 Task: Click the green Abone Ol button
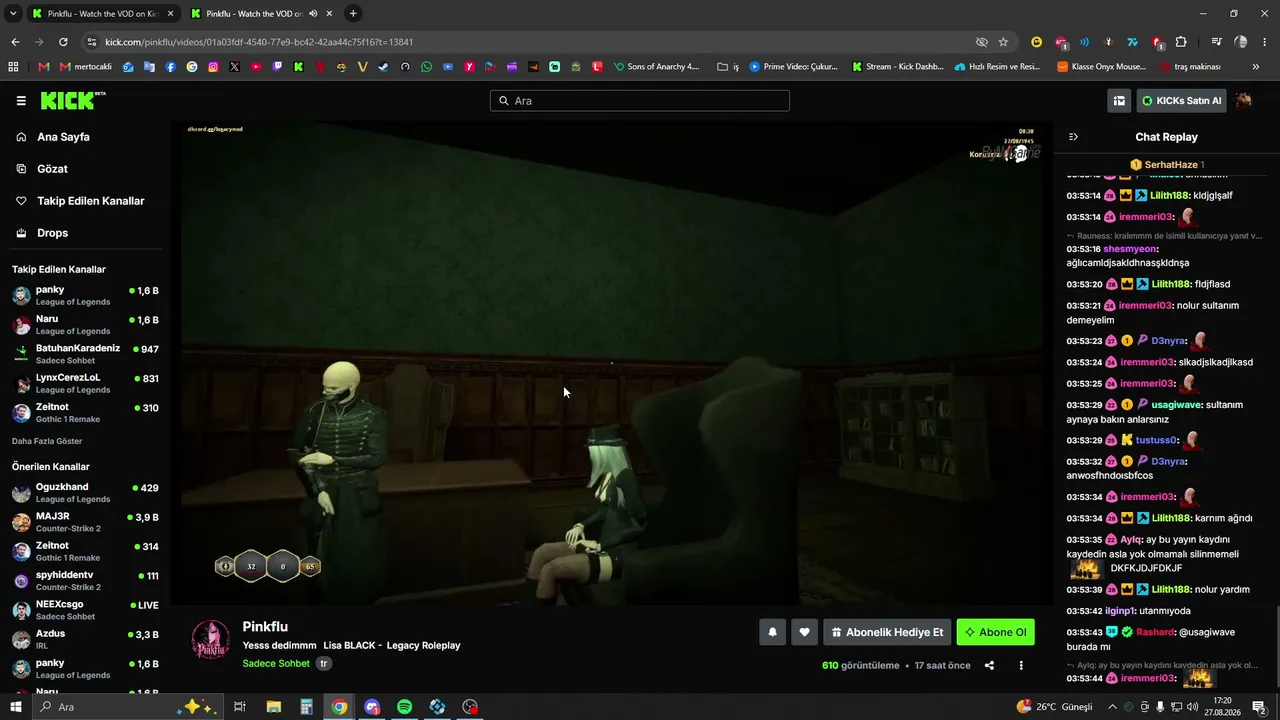(995, 632)
